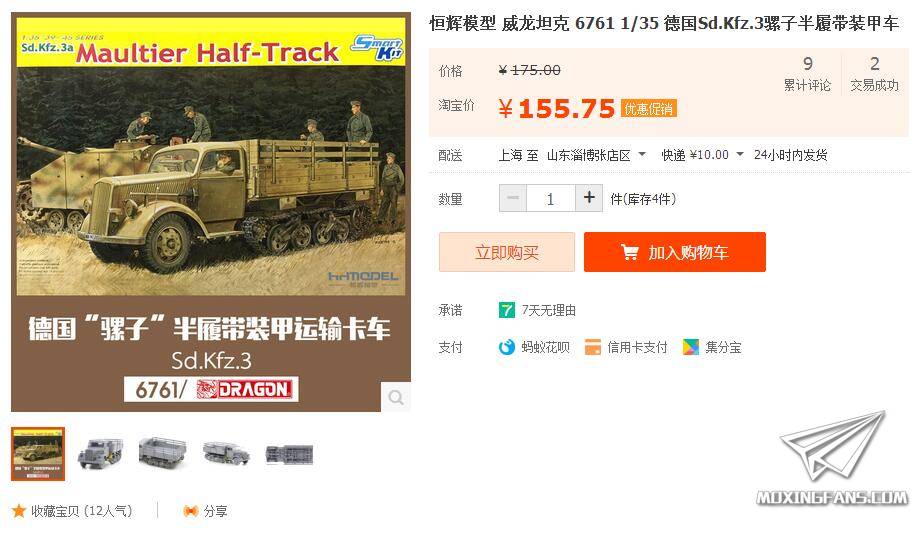Screen dimensions: 918x533
Task: Click the green 7-day return icon
Action: (506, 310)
